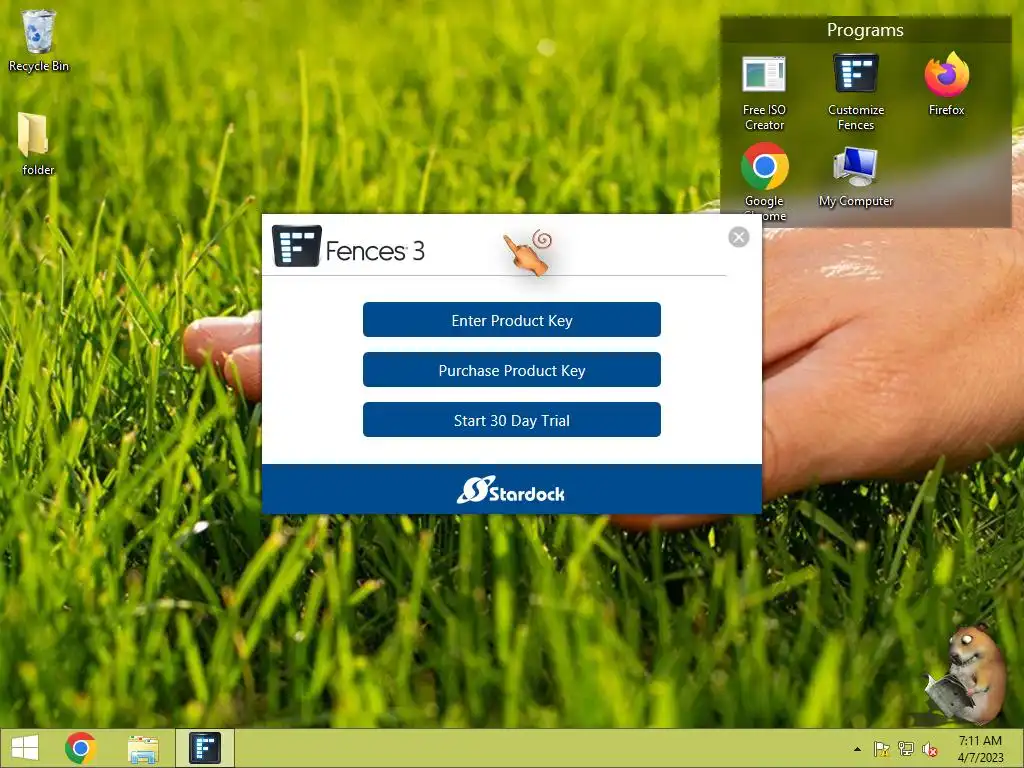This screenshot has height=768, width=1024.
Task: Open Google Chrome icon in Programs fence
Action: [764, 182]
